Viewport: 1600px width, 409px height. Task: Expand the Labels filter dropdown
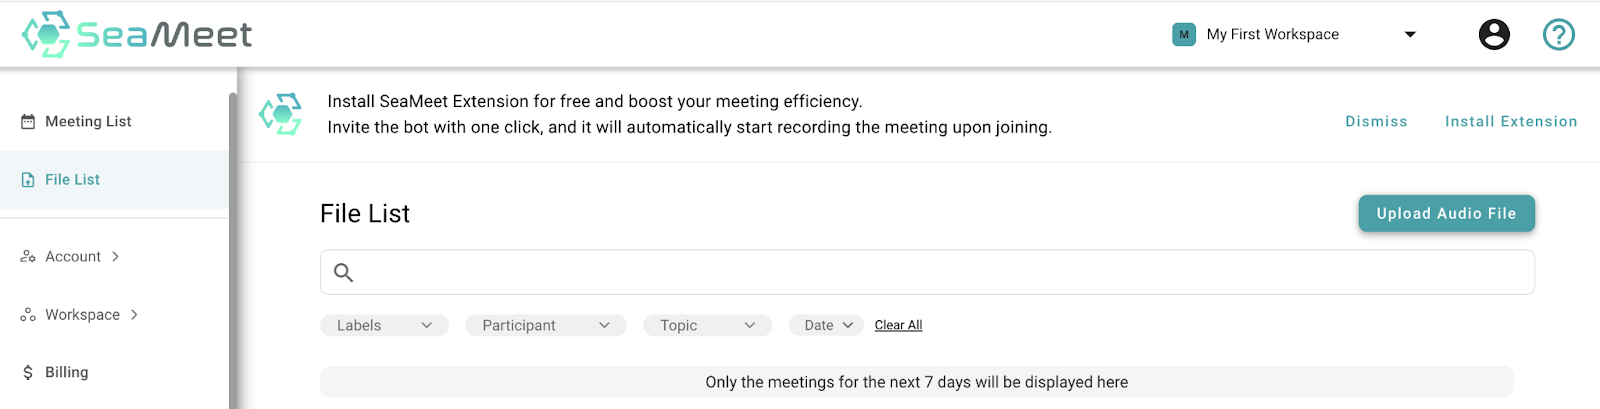[x=384, y=325]
